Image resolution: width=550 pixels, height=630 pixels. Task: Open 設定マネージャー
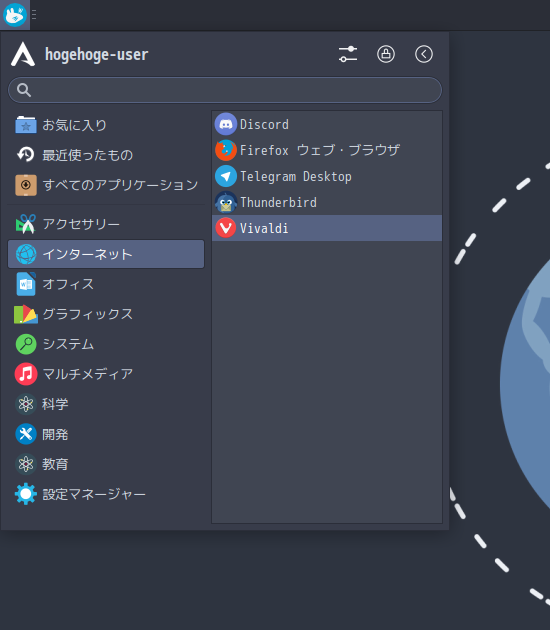click(x=106, y=494)
